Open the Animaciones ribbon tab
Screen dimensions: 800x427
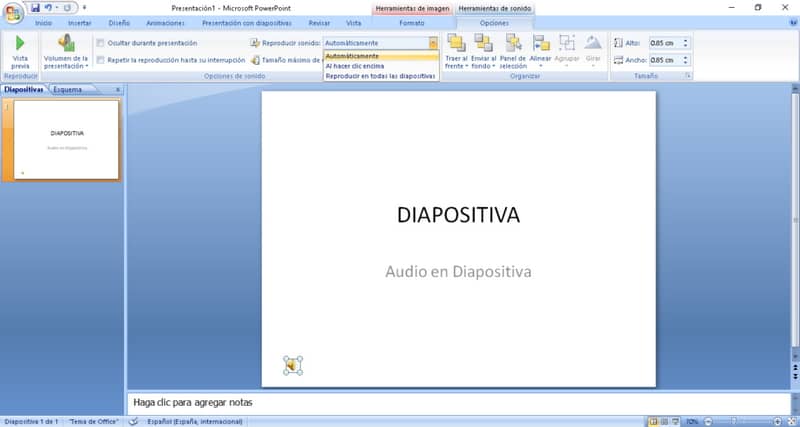click(165, 22)
